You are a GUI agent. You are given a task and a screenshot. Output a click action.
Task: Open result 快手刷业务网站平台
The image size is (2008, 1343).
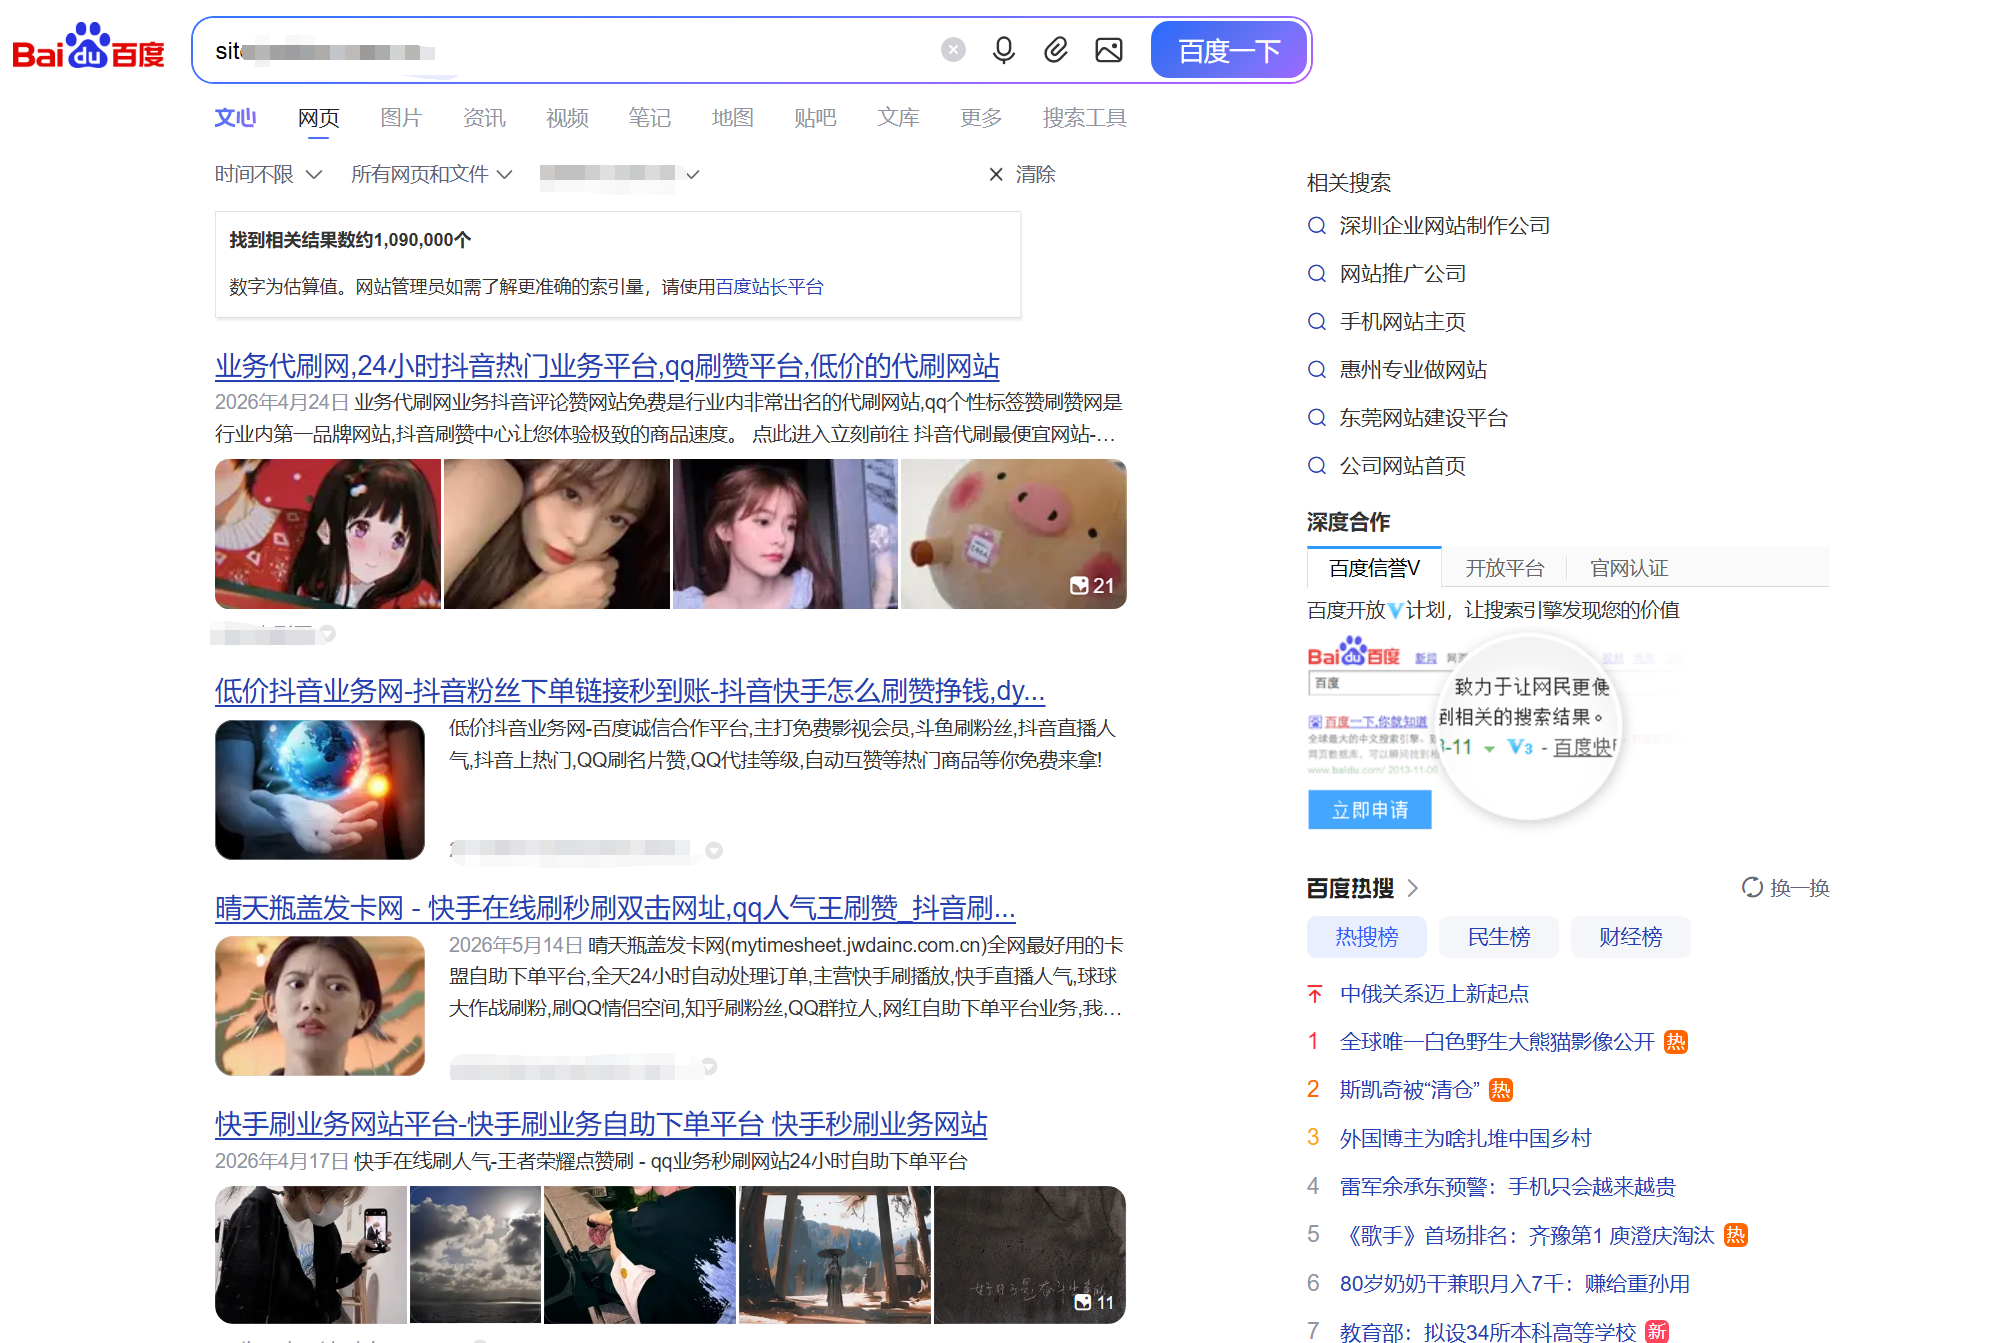click(601, 1124)
